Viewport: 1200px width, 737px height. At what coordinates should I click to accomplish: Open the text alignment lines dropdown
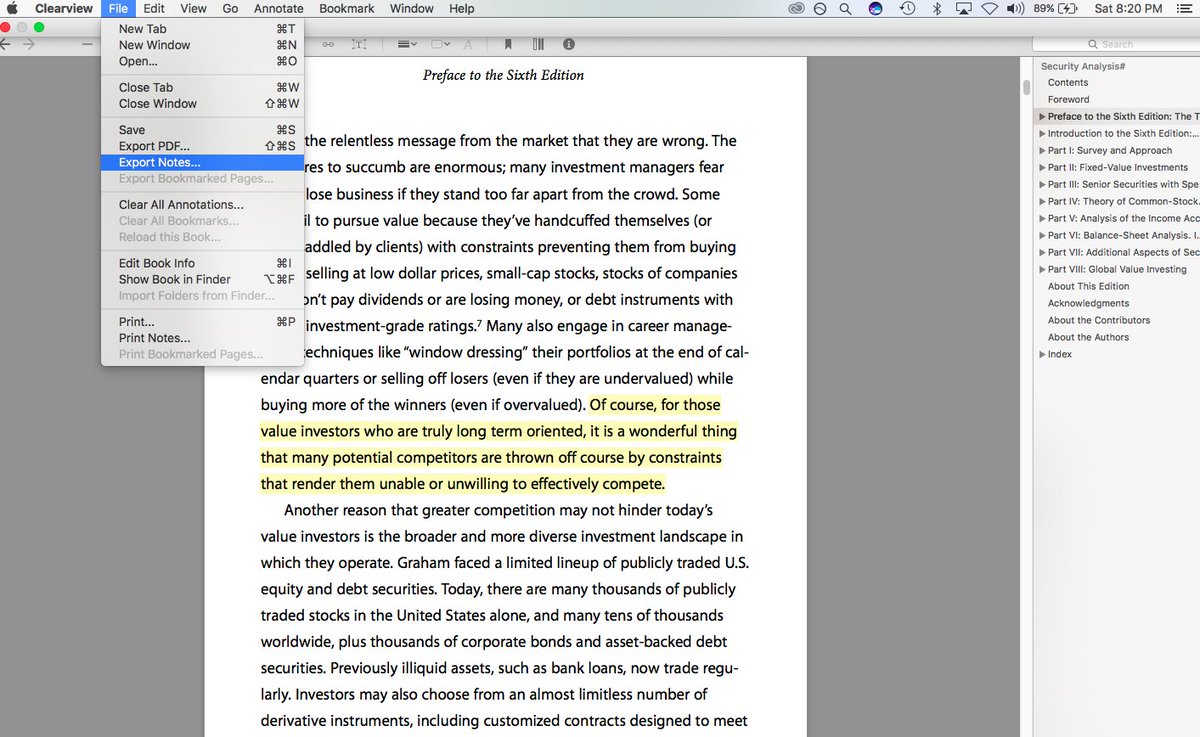coord(409,44)
